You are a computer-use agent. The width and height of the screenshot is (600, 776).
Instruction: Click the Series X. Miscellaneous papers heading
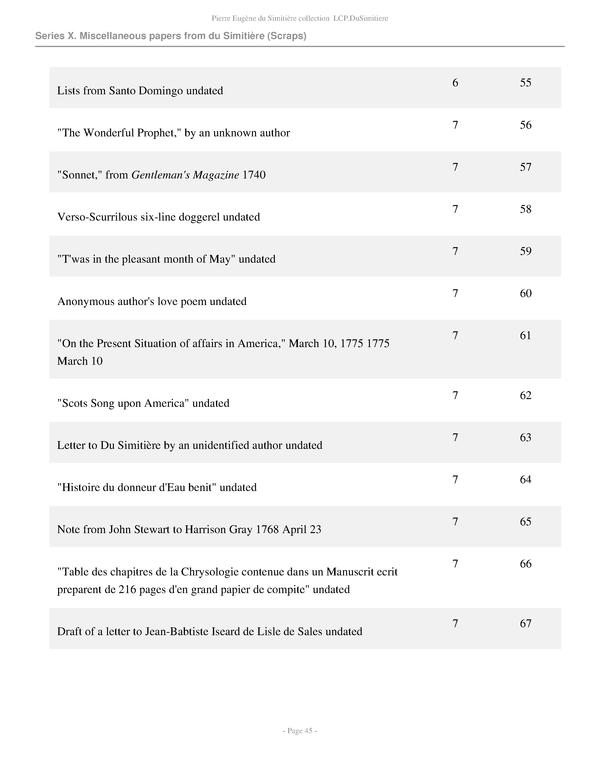point(170,36)
